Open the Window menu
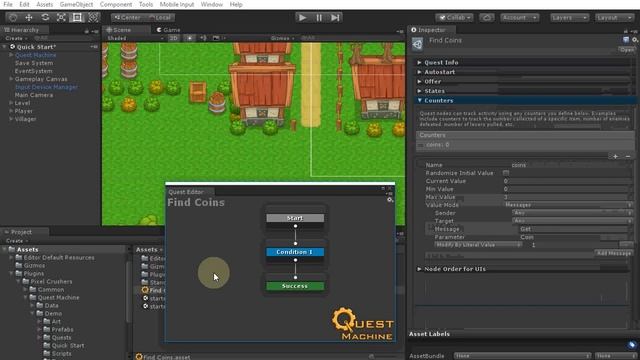The width and height of the screenshot is (640, 360). [x=211, y=4]
